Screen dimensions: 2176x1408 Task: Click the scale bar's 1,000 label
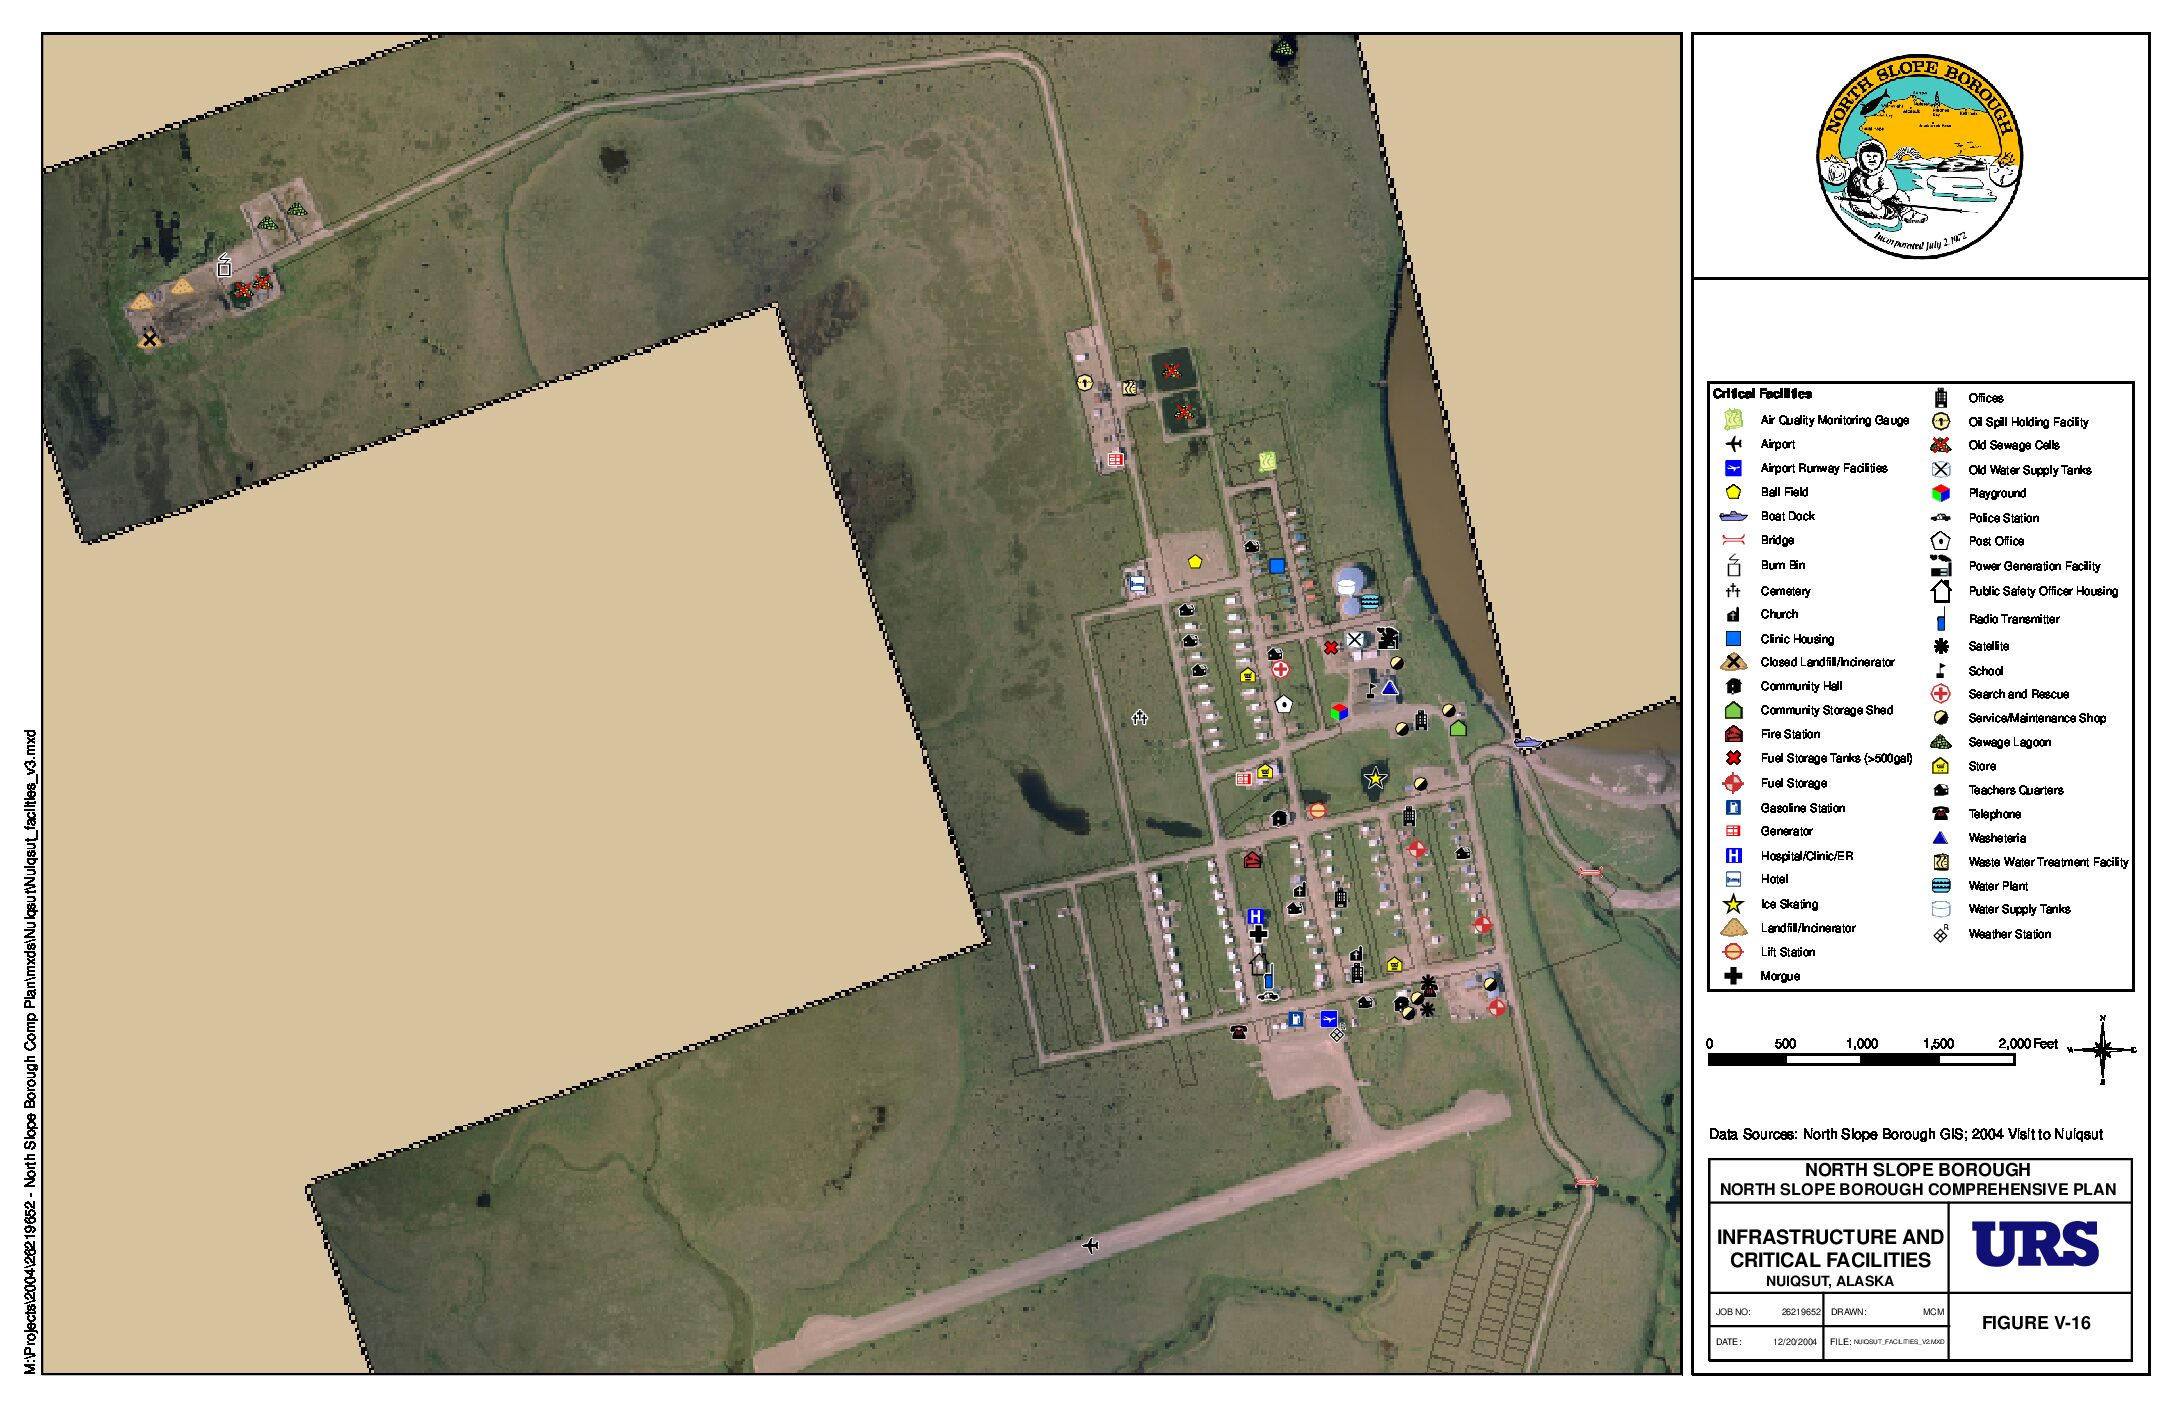1861,1043
